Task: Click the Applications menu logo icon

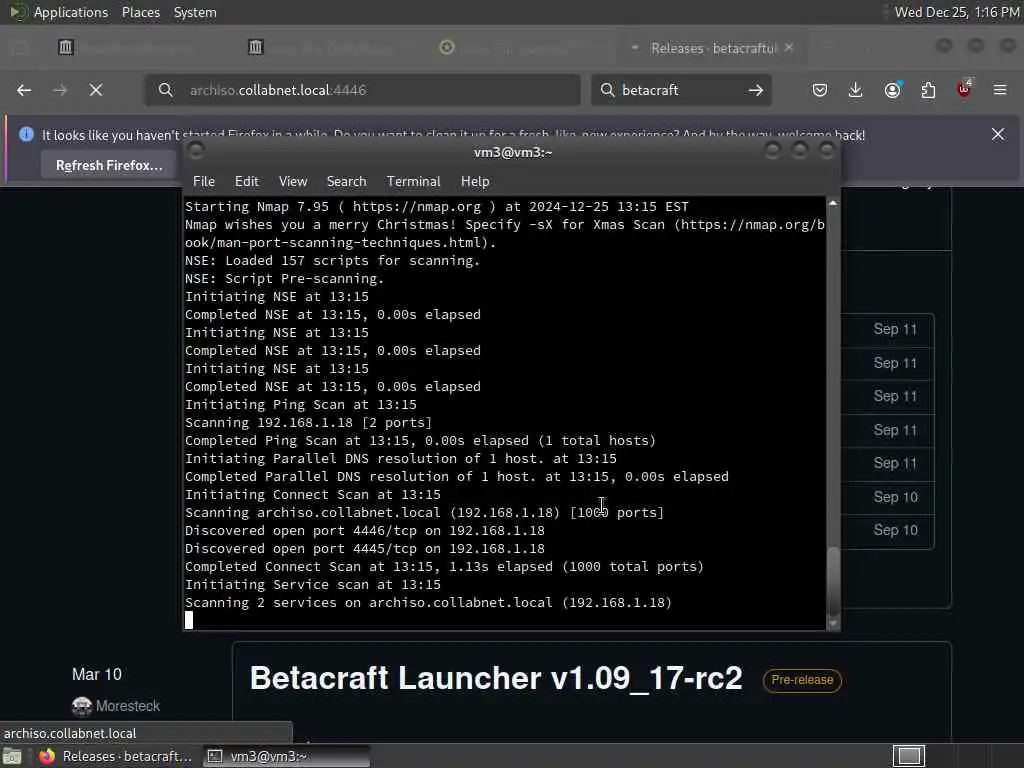Action: coord(17,12)
